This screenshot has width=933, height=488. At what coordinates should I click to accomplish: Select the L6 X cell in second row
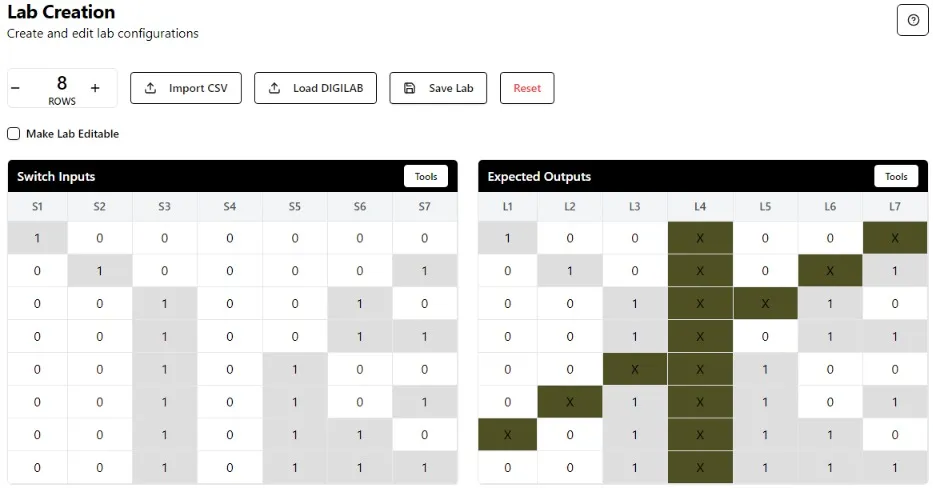[x=830, y=271]
